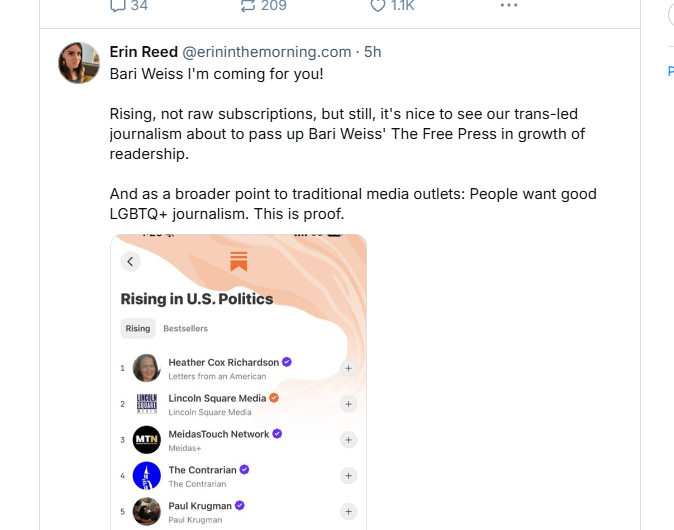The image size is (674, 530).
Task: Like the post with 1.1K likes
Action: point(378,5)
